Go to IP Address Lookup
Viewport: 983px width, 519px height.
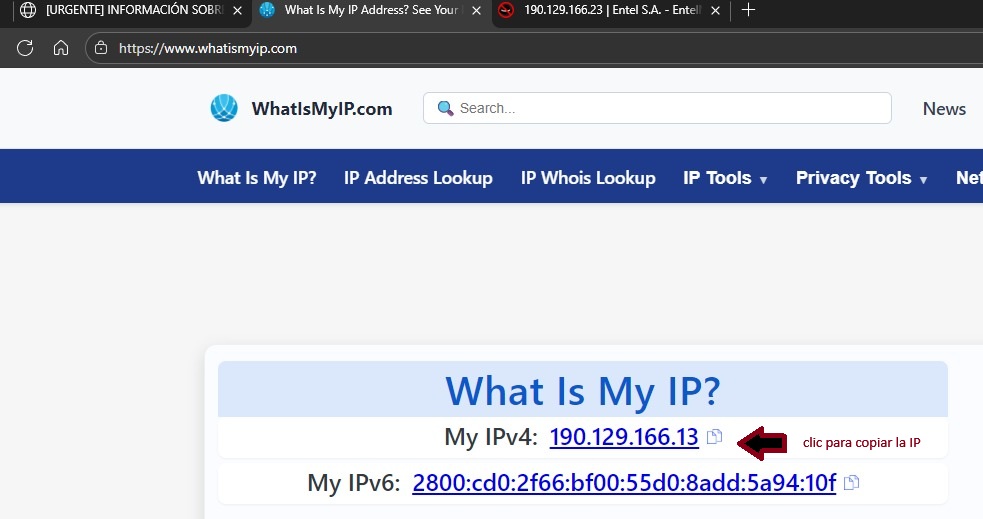pyautogui.click(x=418, y=178)
